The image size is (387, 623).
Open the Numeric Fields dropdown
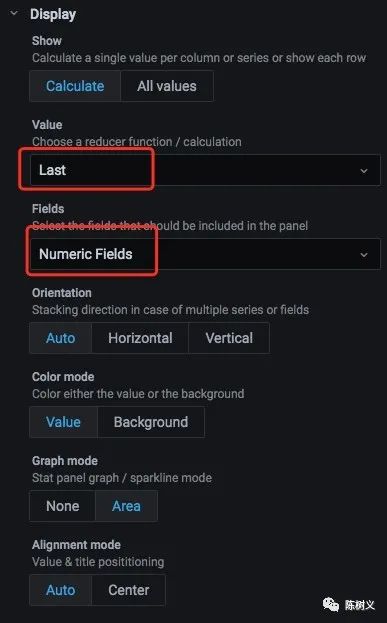(x=205, y=254)
